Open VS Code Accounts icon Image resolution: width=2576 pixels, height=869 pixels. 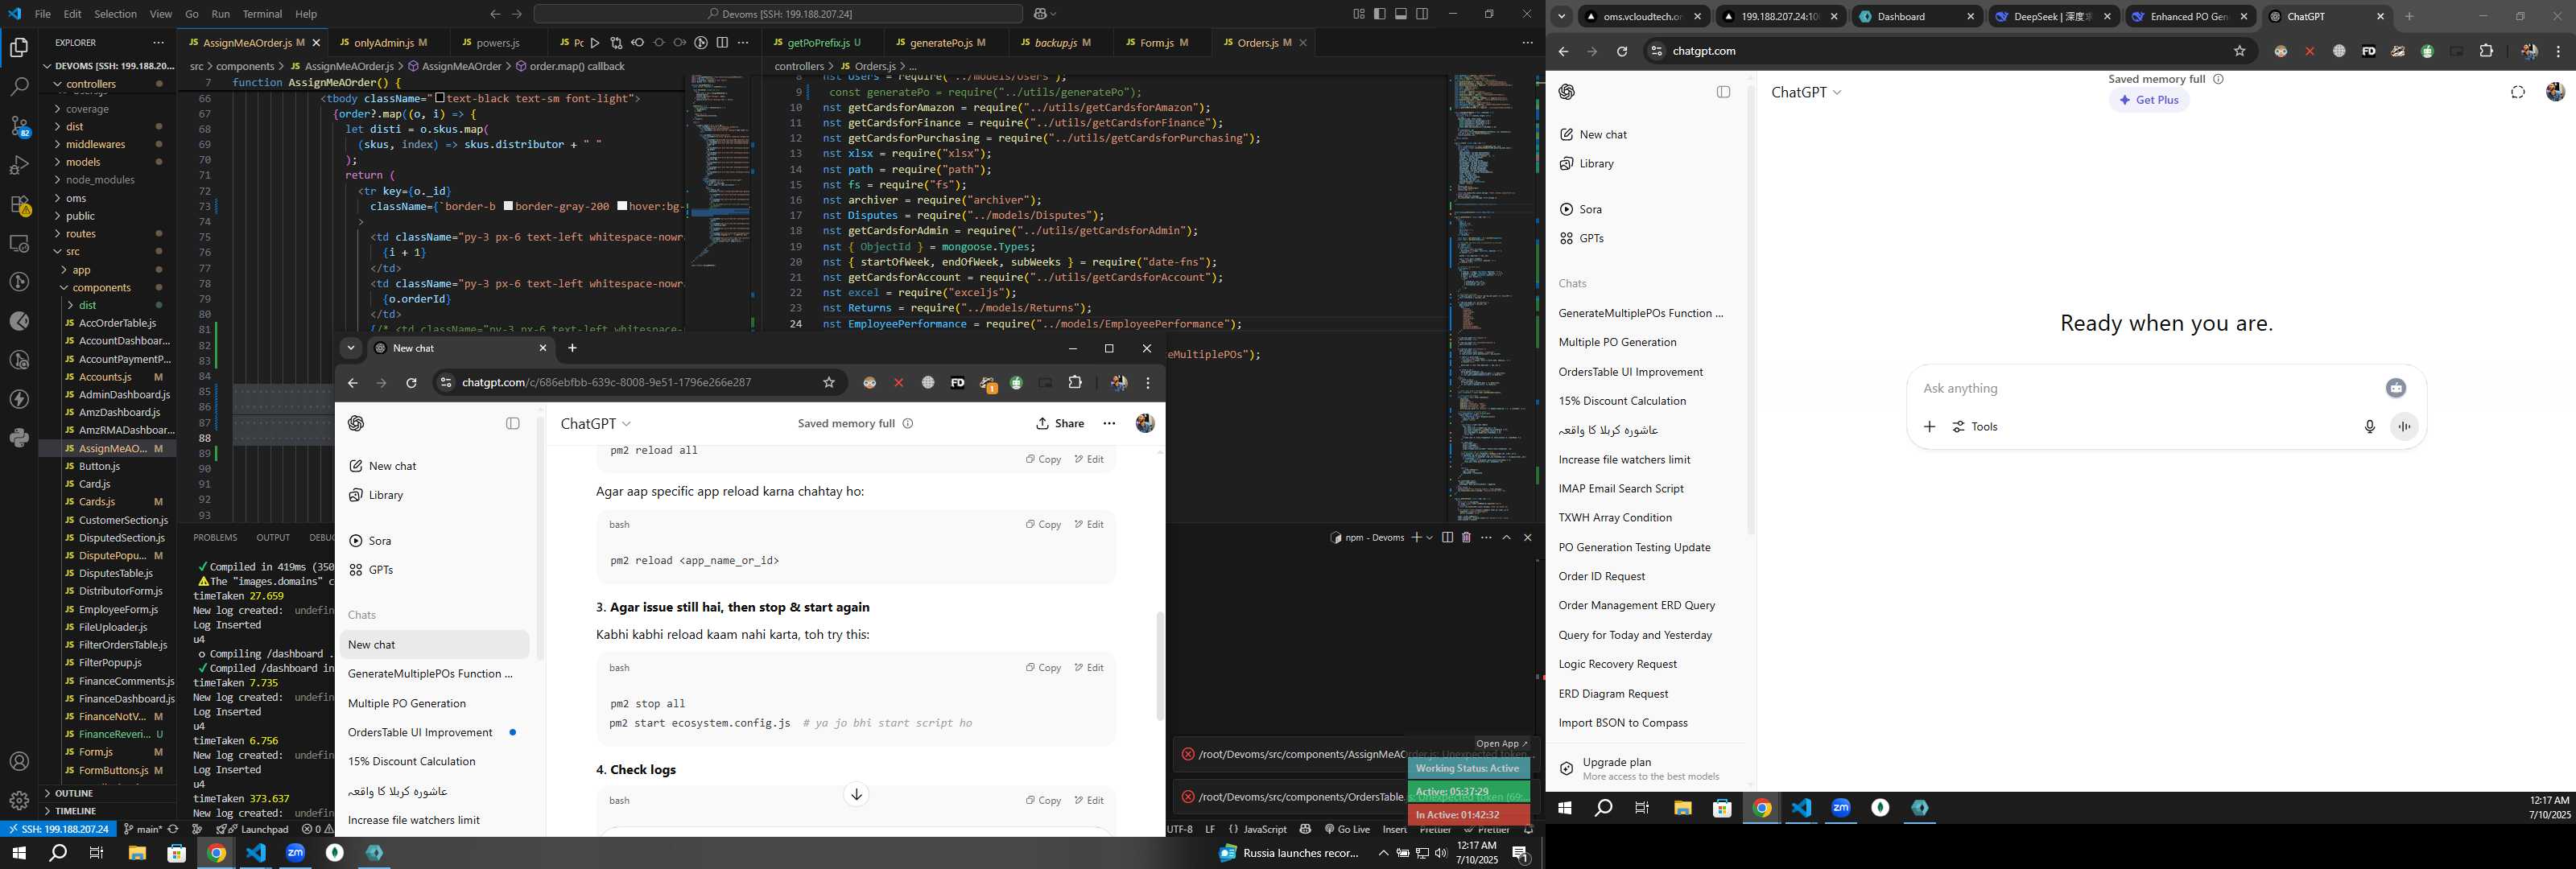pyautogui.click(x=19, y=762)
